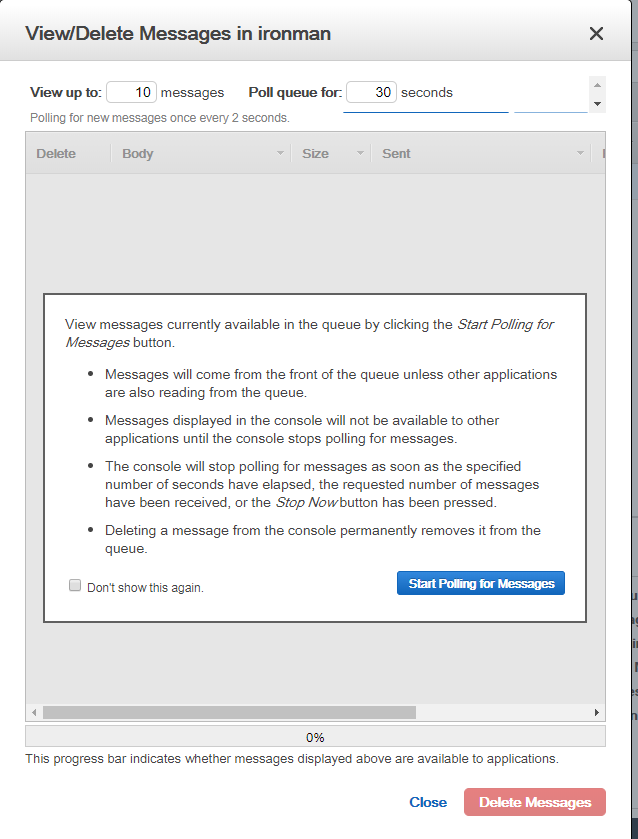Open the Size column dropdown arrow
638x839 pixels.
click(360, 154)
